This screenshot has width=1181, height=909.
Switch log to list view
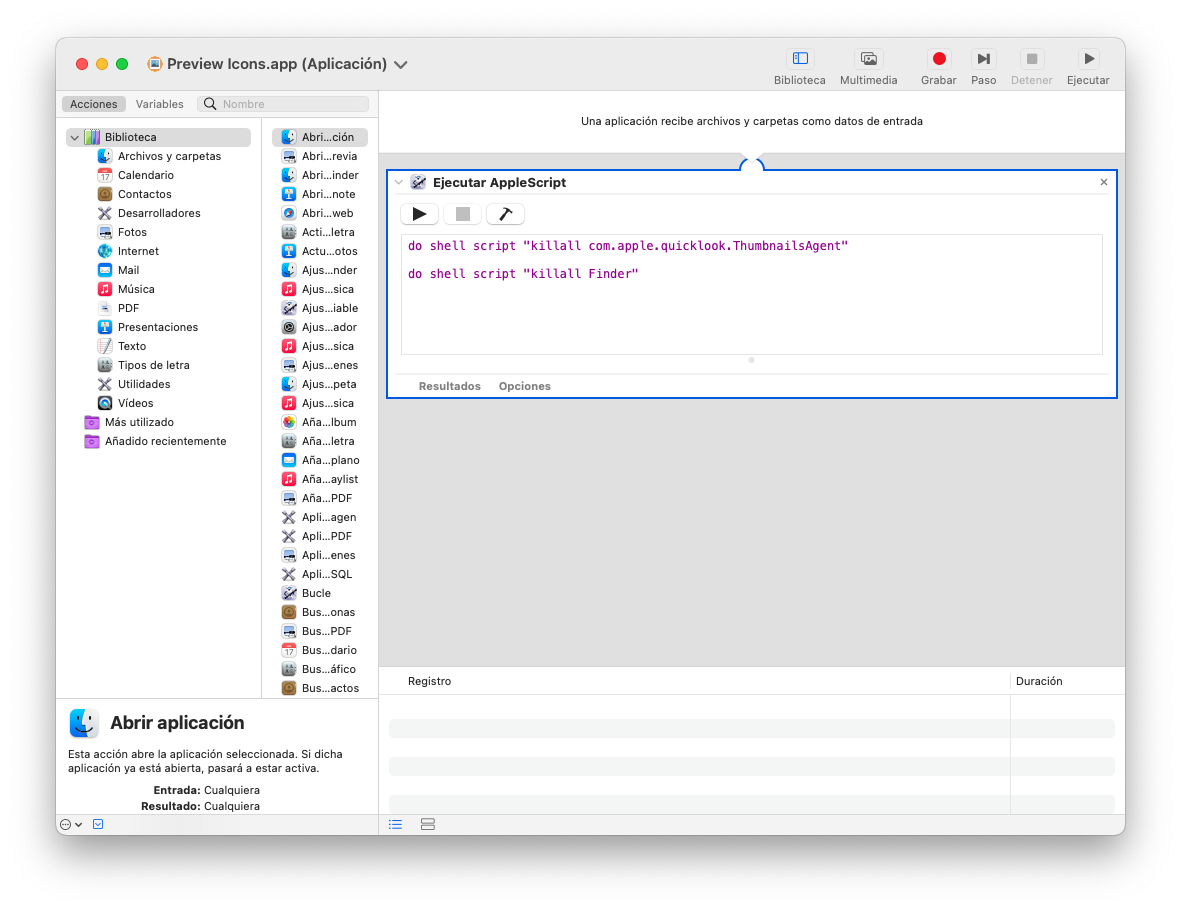(395, 825)
